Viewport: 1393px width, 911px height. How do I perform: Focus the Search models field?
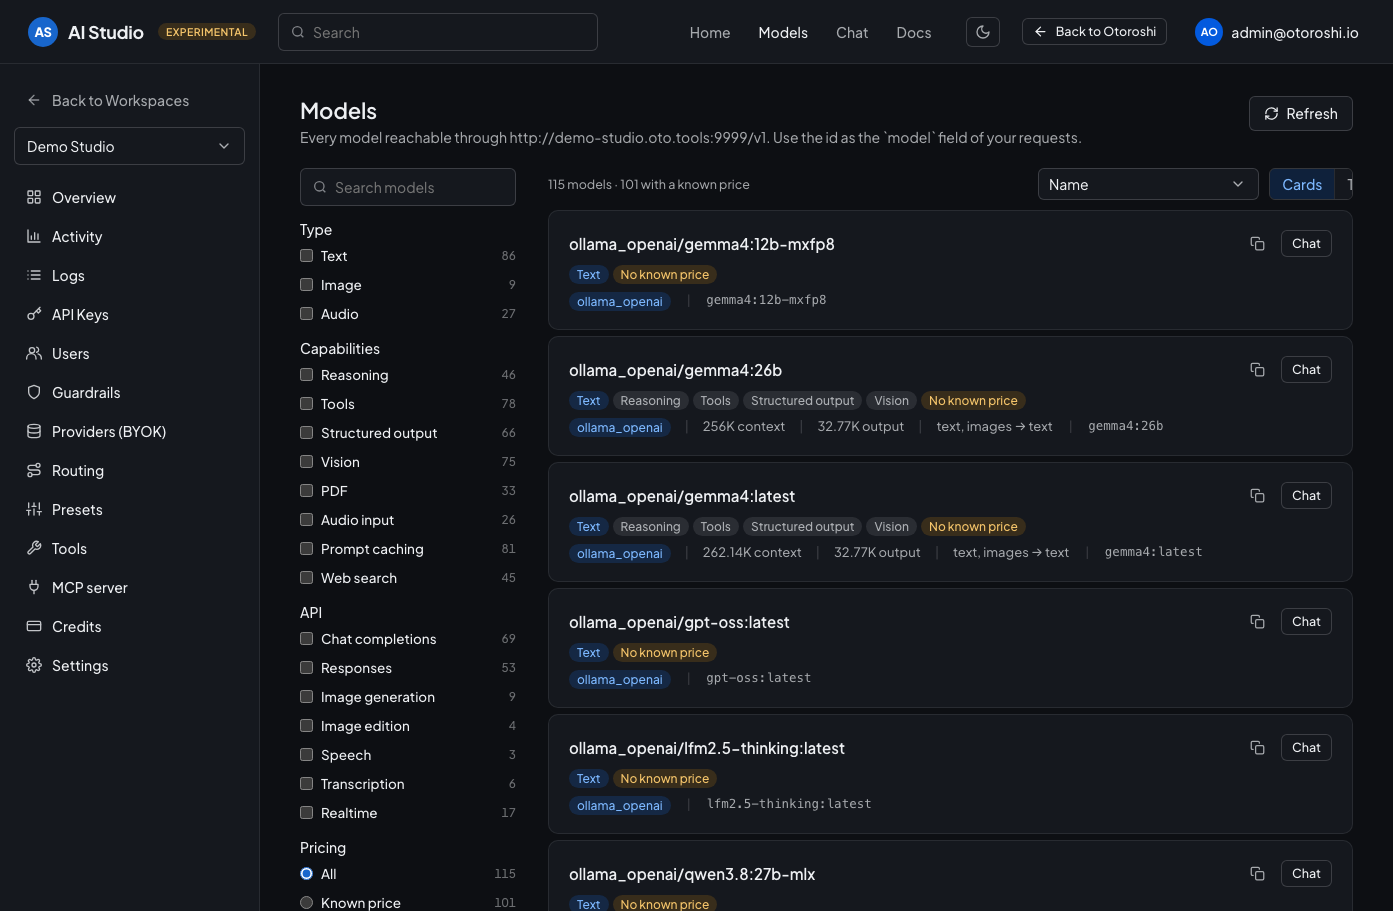[x=408, y=187]
